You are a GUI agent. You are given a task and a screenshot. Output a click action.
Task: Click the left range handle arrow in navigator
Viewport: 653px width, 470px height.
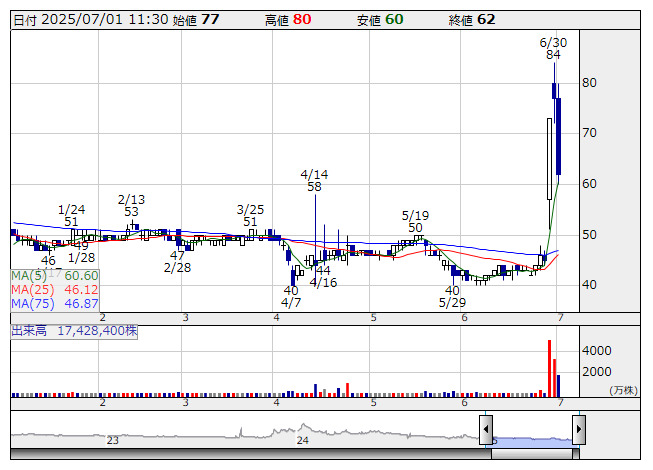(486, 430)
